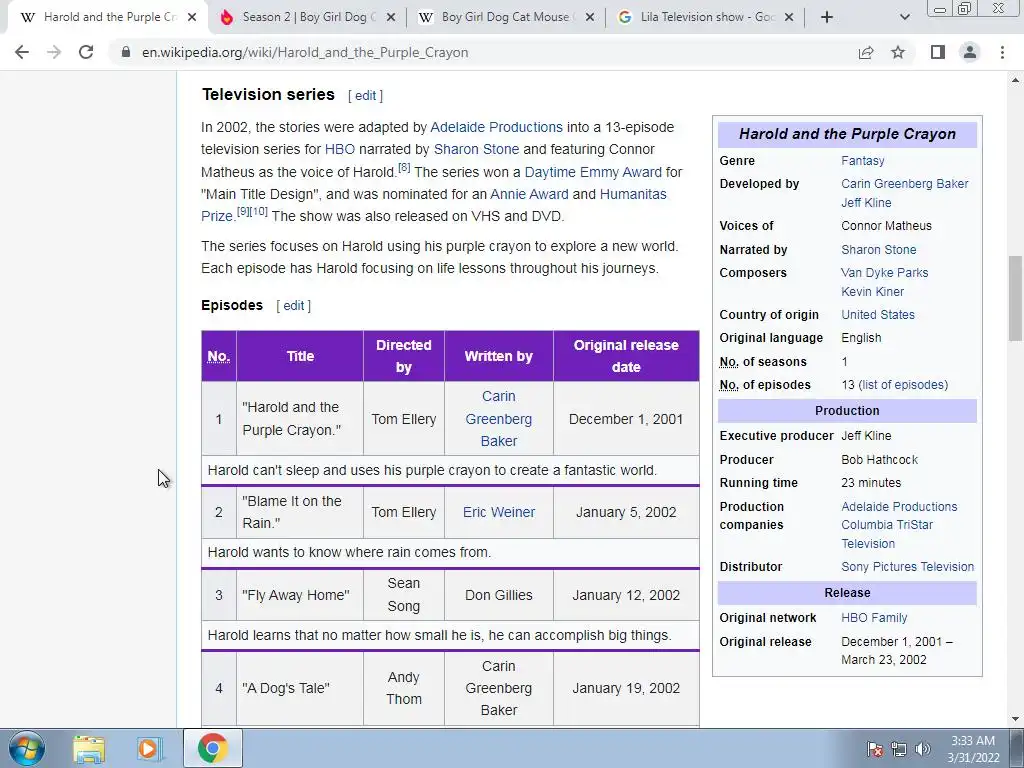Open United States link
The height and width of the screenshot is (768, 1024).
click(x=878, y=315)
